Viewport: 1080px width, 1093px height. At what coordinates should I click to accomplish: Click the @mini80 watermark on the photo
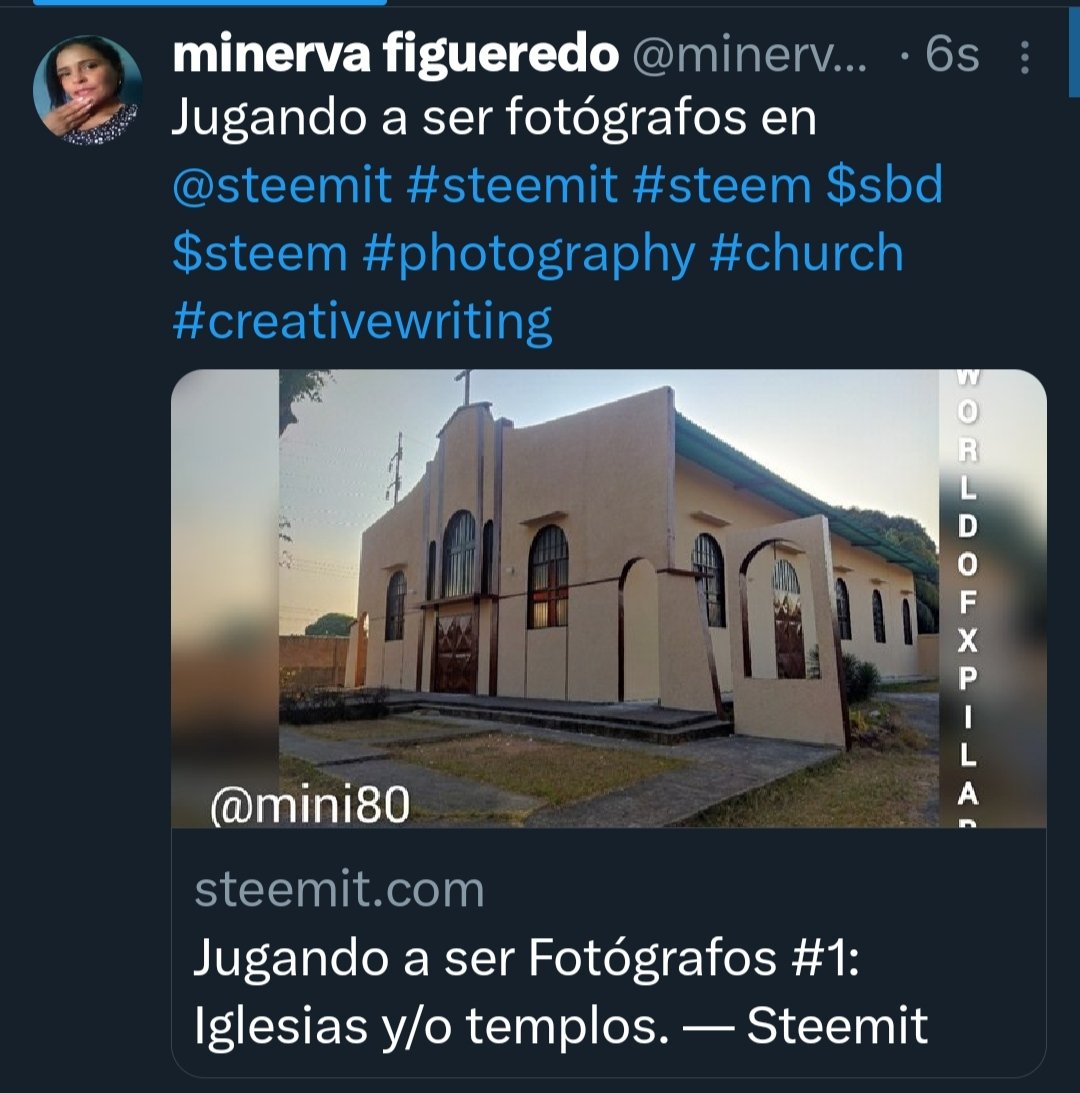pyautogui.click(x=310, y=805)
